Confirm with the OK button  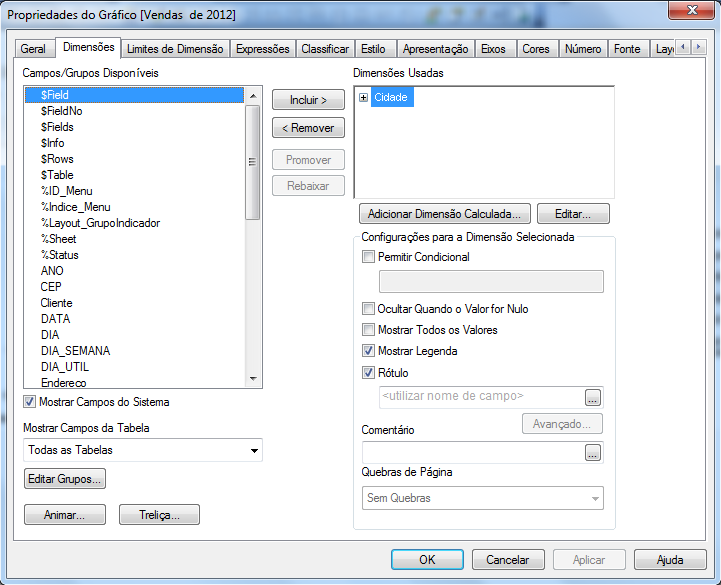(427, 560)
